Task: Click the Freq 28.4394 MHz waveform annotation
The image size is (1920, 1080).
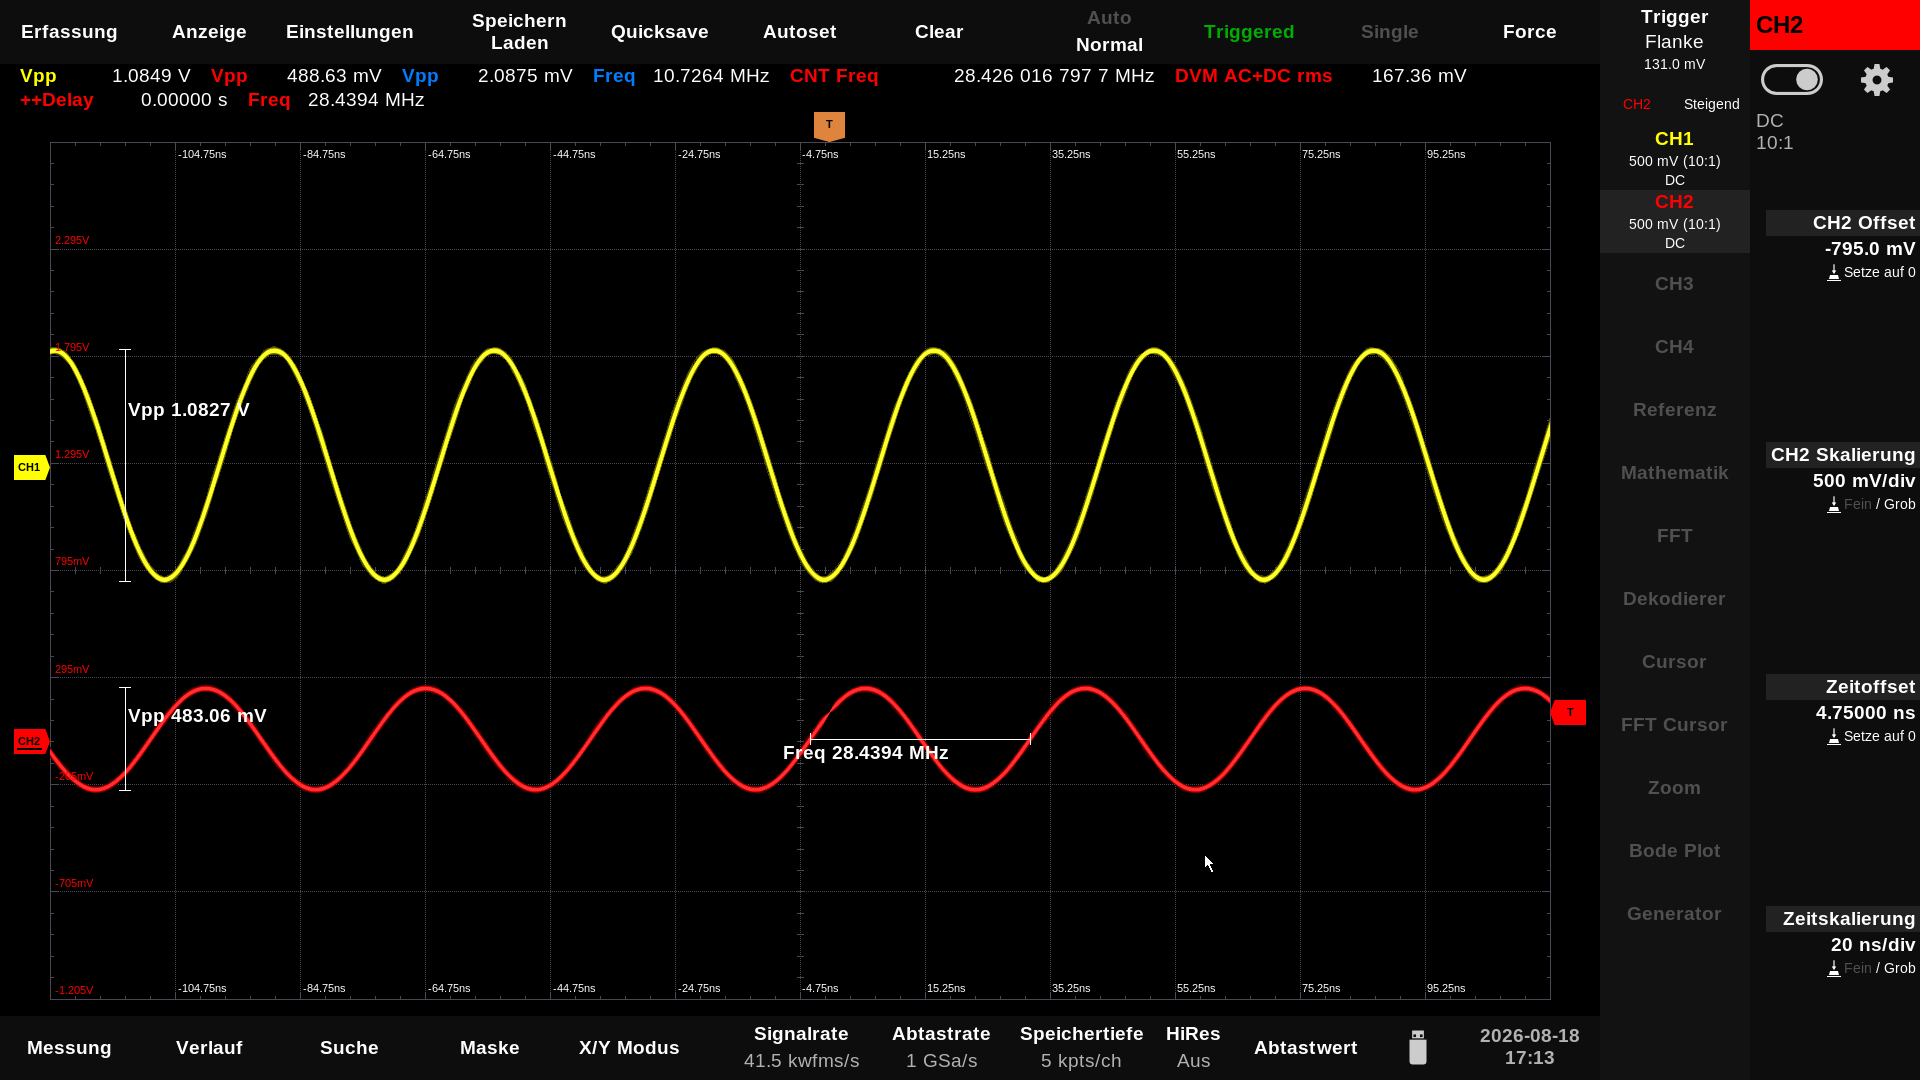Action: (865, 753)
